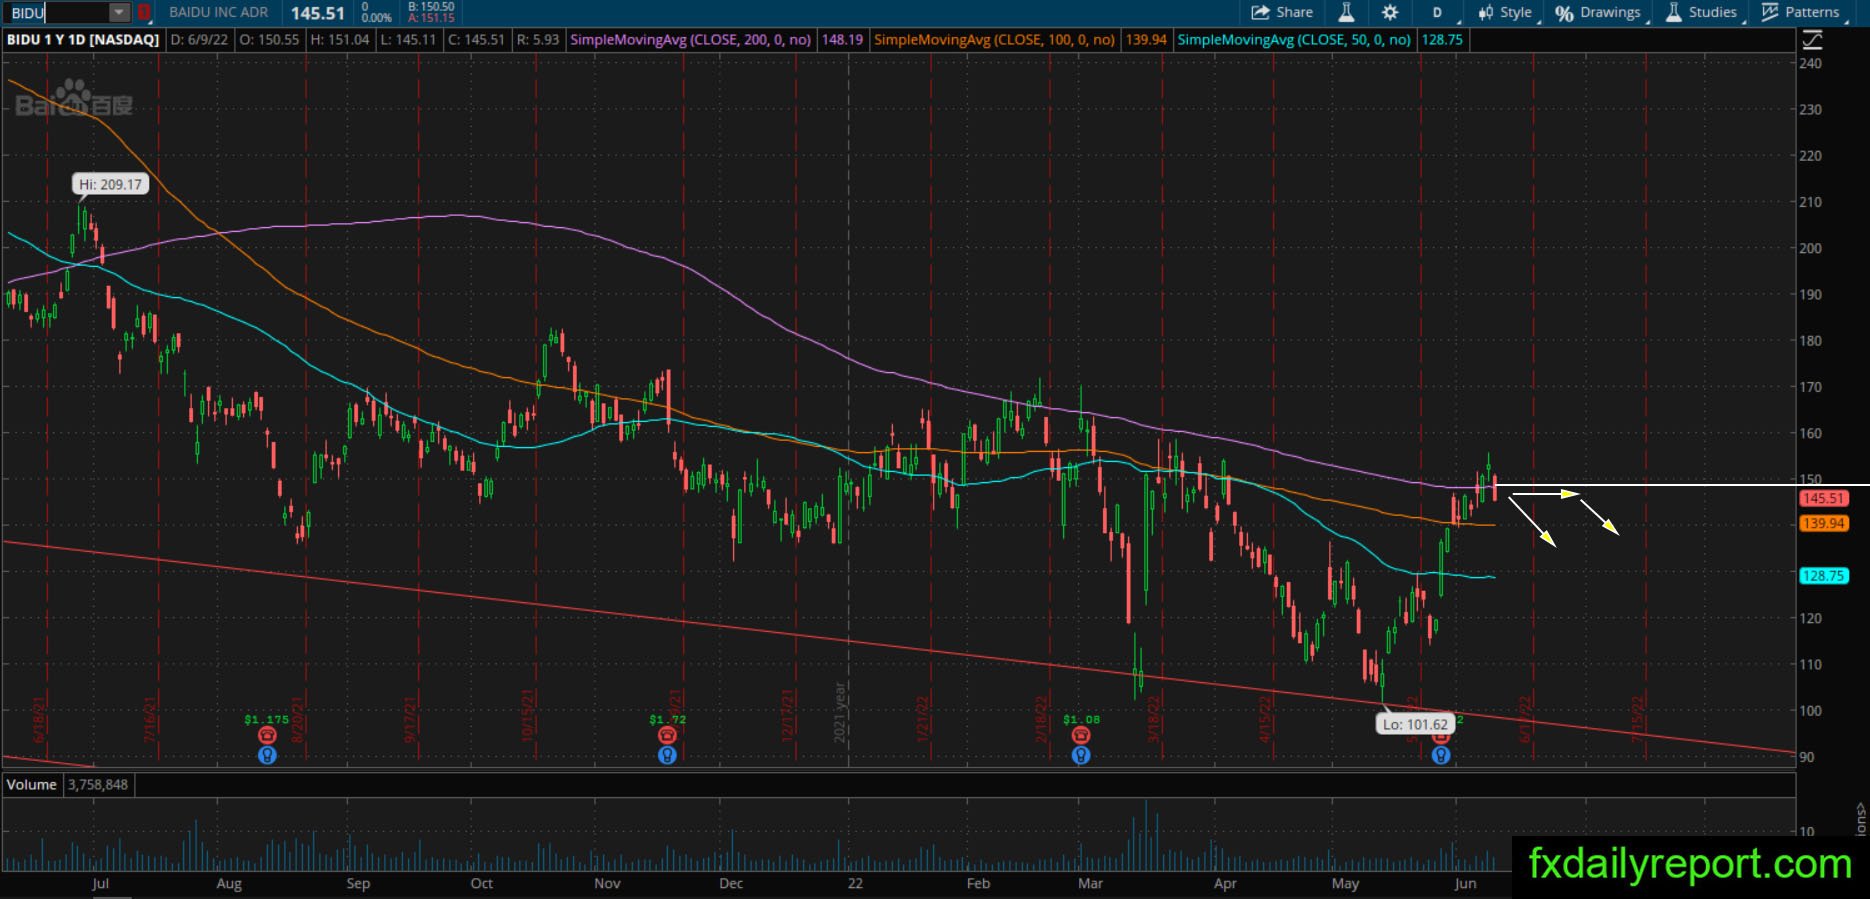Click the earnings phone icon below $1.72

point(667,736)
